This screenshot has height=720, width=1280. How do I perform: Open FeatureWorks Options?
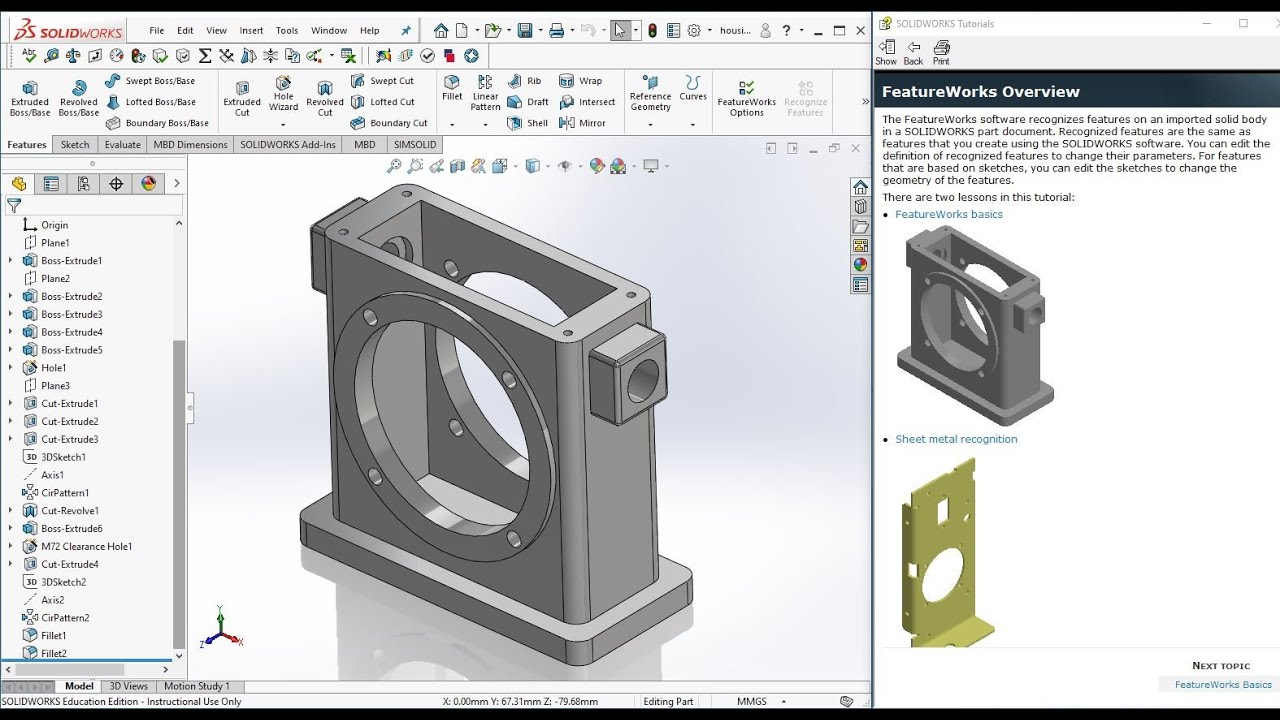click(x=747, y=98)
